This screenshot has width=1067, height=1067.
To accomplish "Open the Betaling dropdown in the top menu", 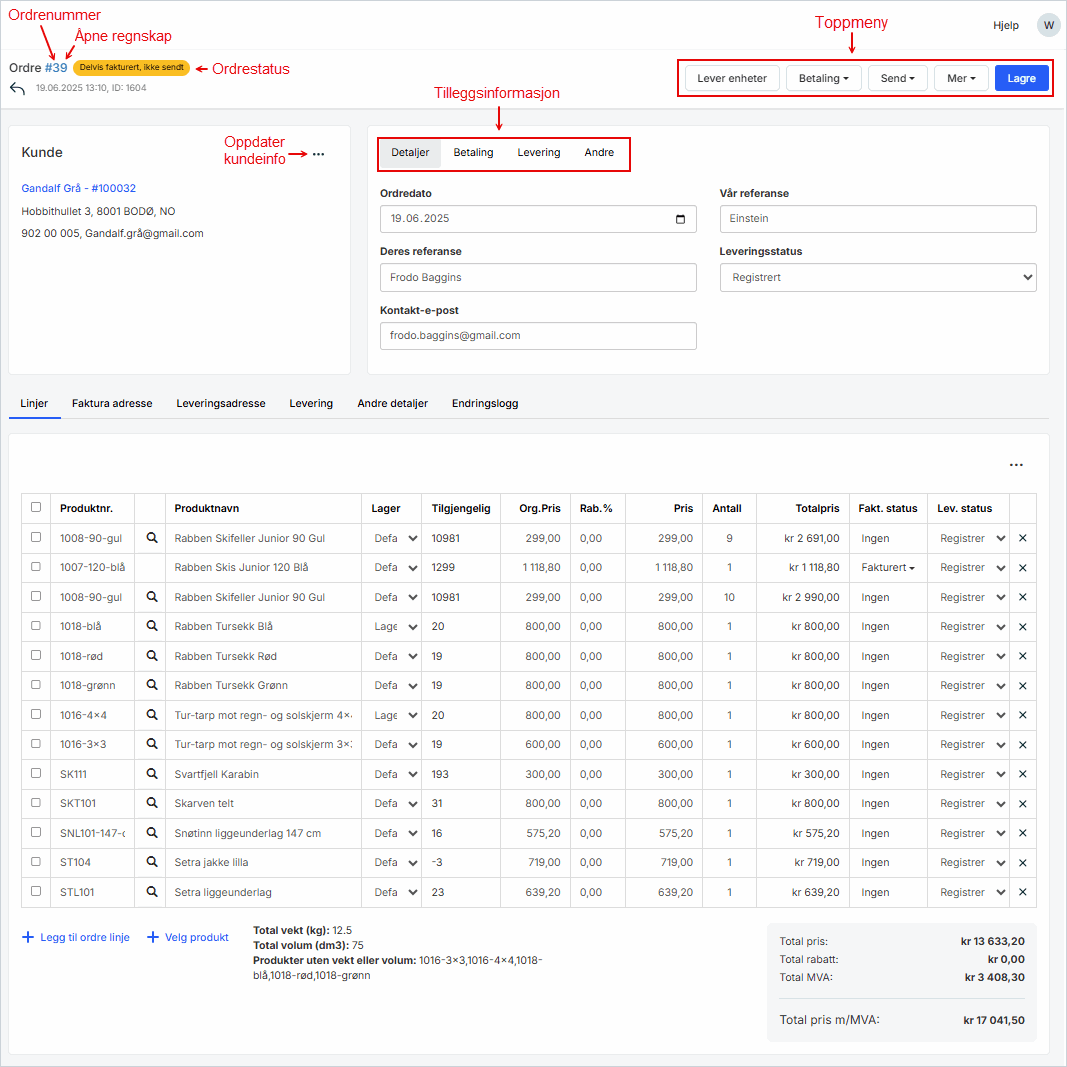I will (823, 78).
